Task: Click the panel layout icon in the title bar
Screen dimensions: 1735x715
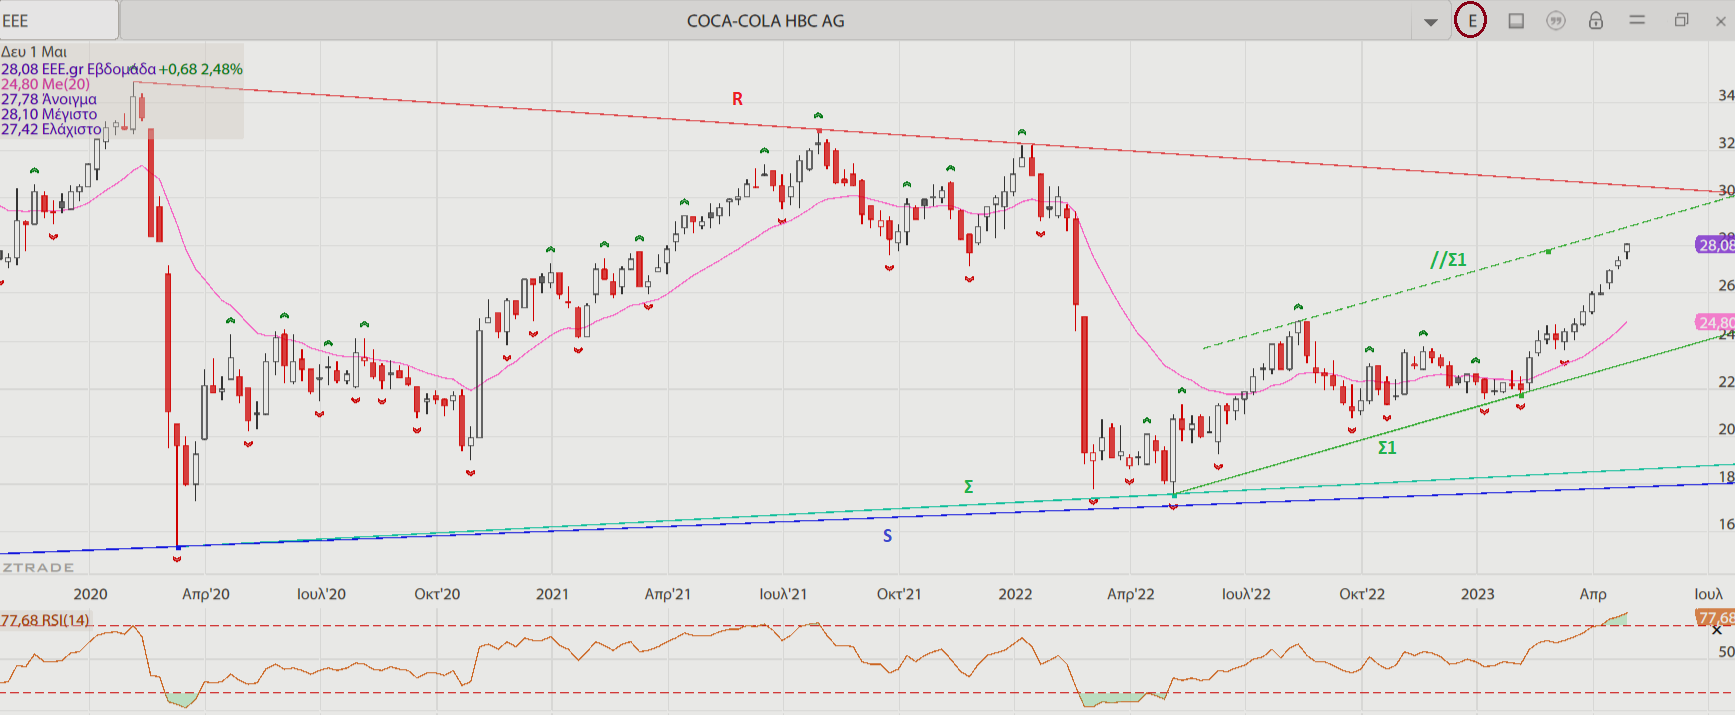Action: (1516, 20)
